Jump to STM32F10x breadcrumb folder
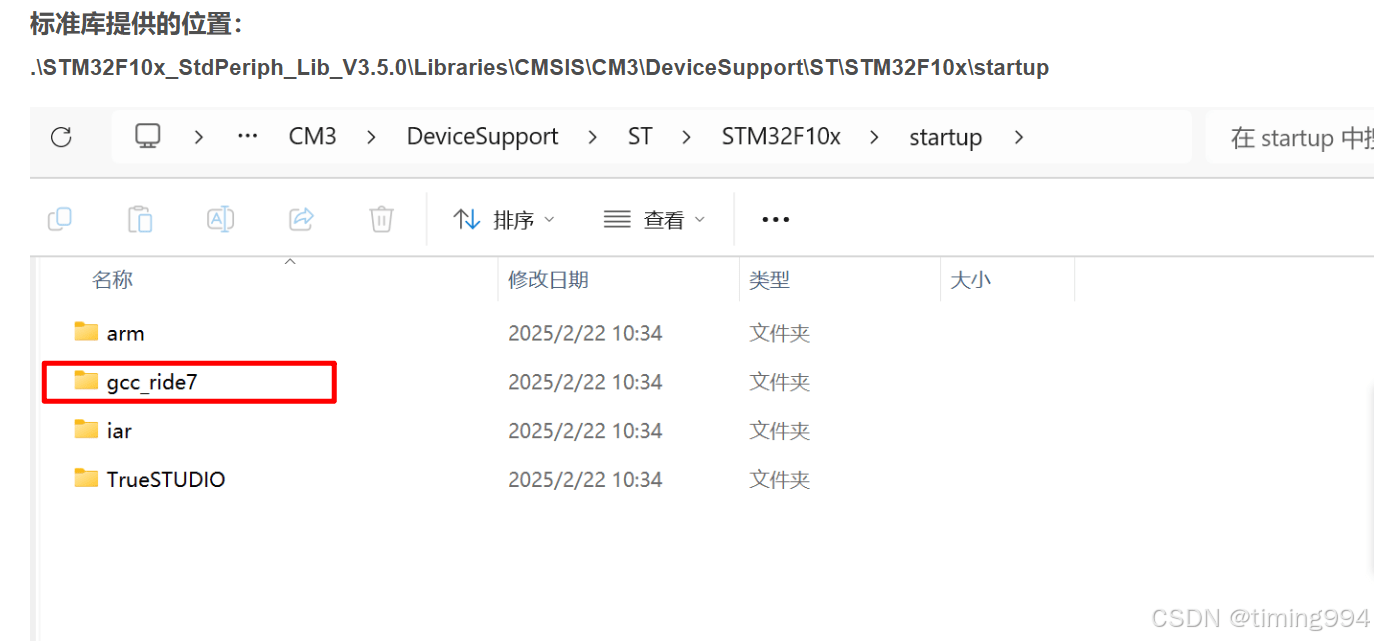The image size is (1374, 641). click(x=781, y=137)
